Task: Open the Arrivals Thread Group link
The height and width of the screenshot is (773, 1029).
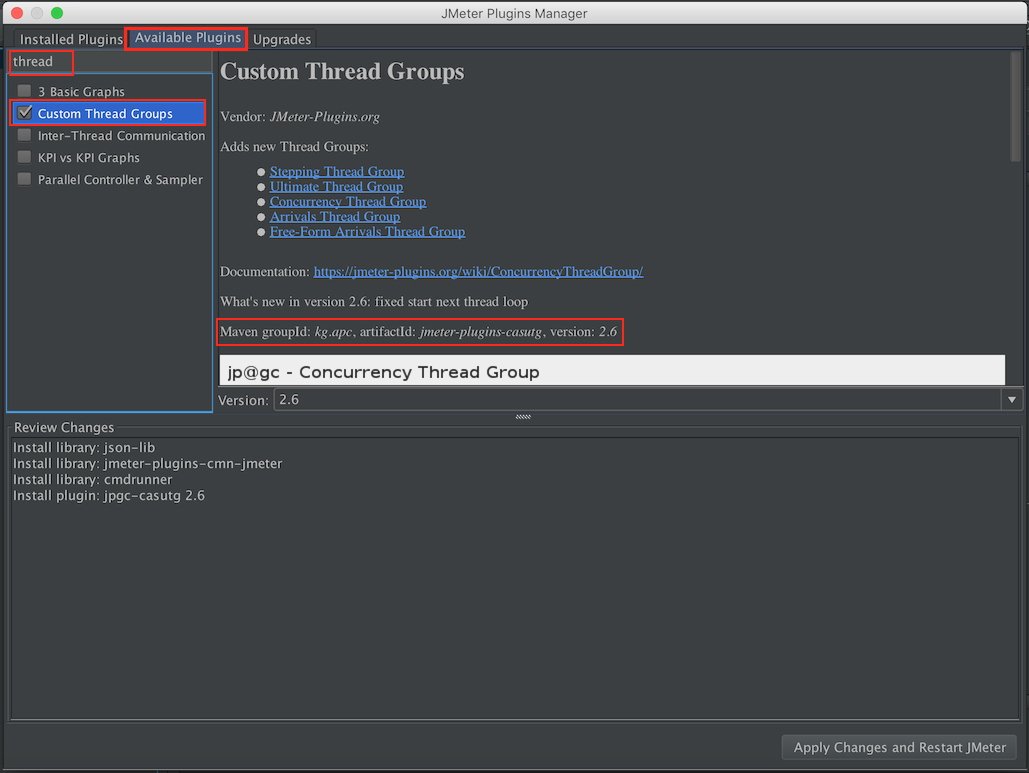Action: point(335,217)
